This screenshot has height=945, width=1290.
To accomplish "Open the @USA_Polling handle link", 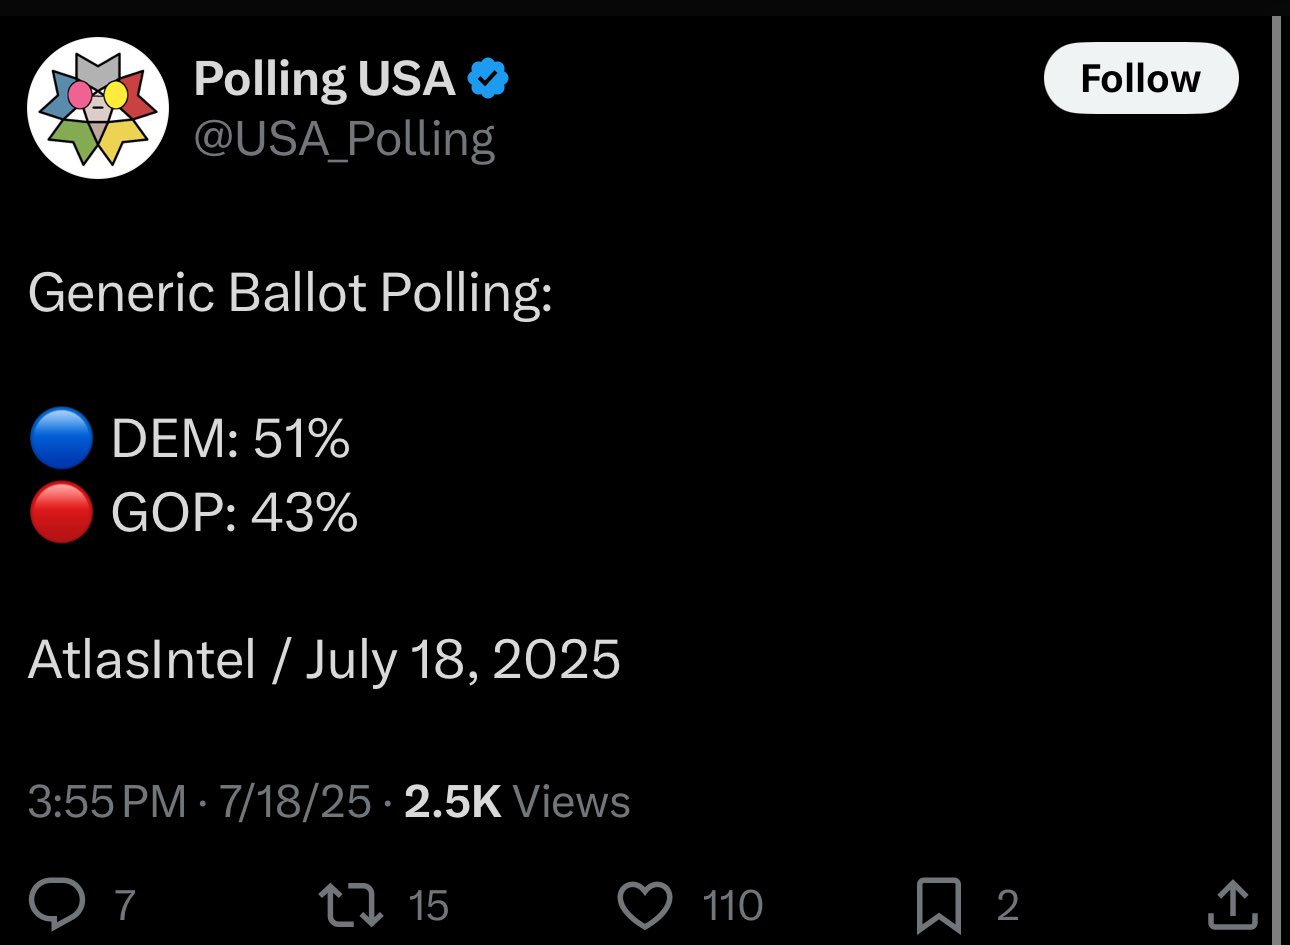I will tap(344, 140).
